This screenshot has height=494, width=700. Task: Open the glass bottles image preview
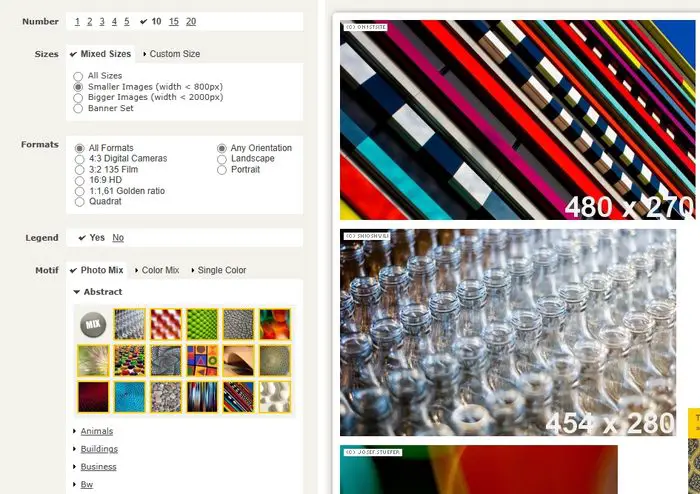[x=508, y=332]
